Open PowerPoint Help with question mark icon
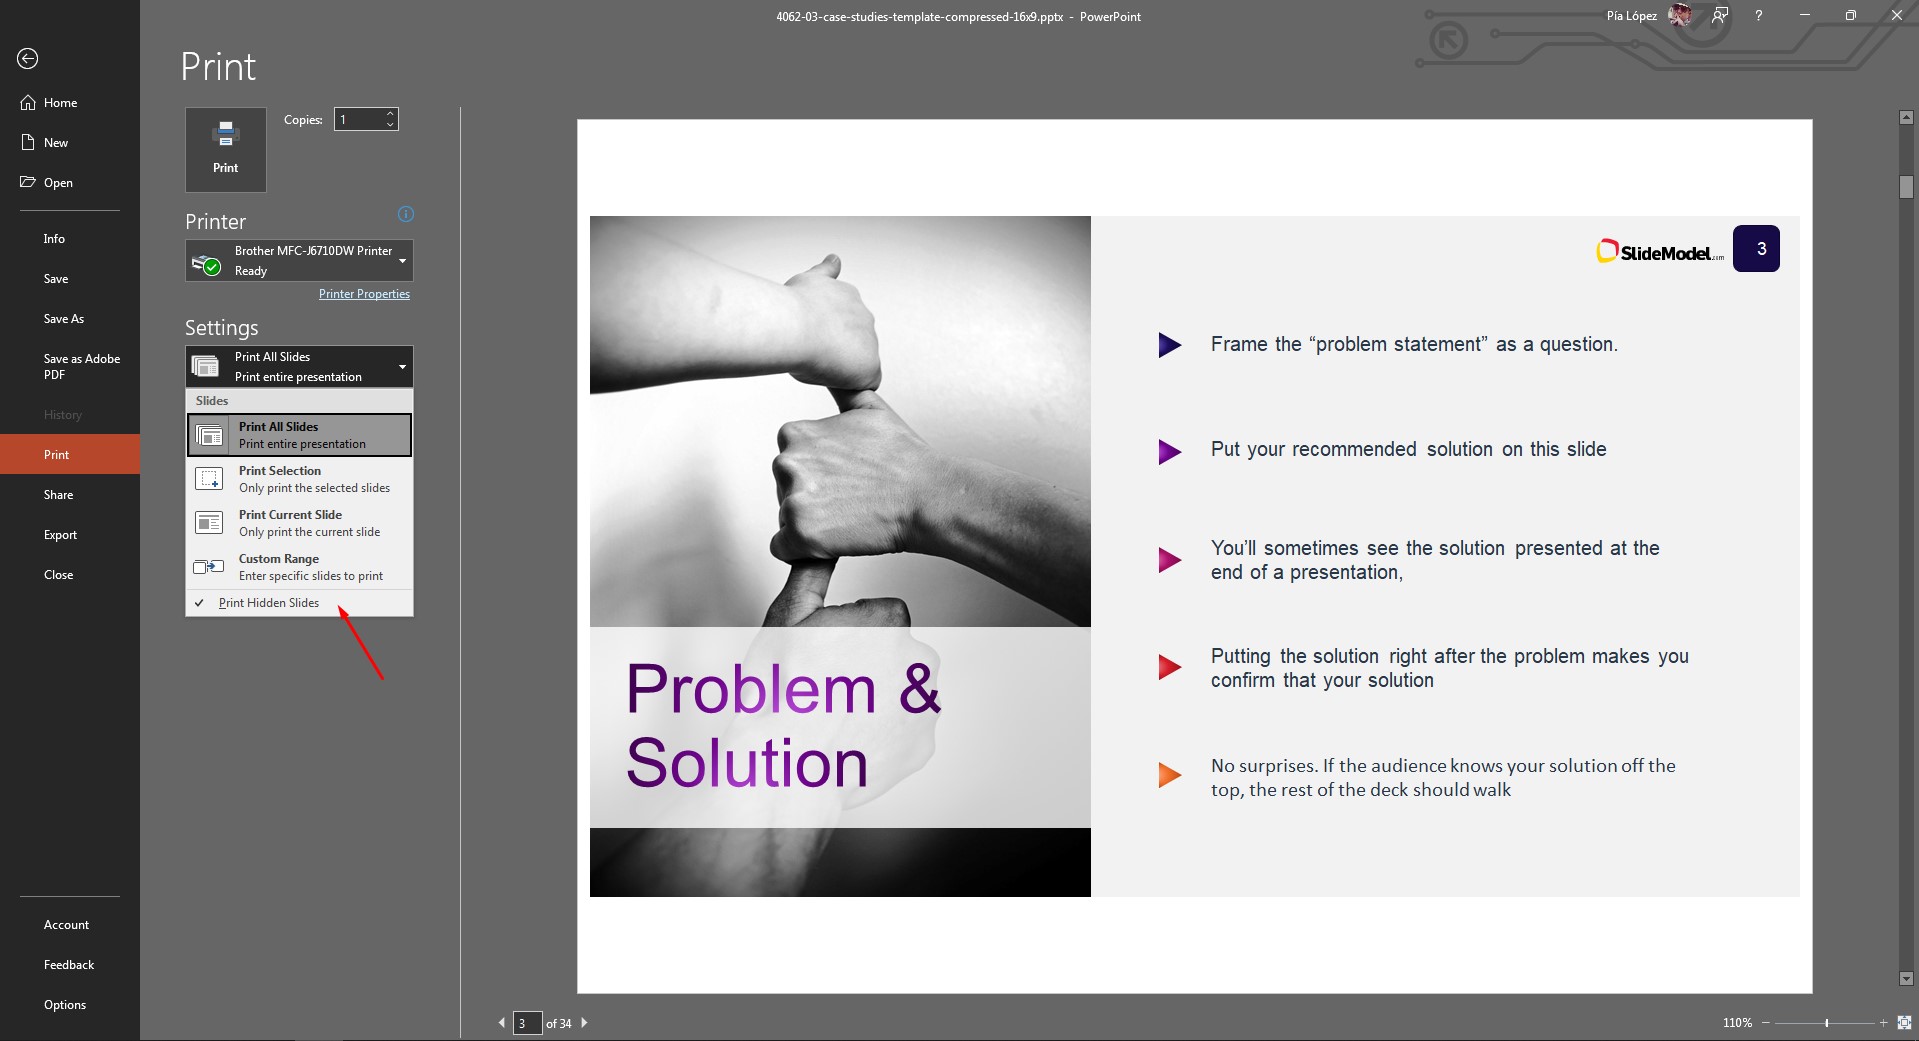This screenshot has height=1041, width=1919. pos(1759,15)
